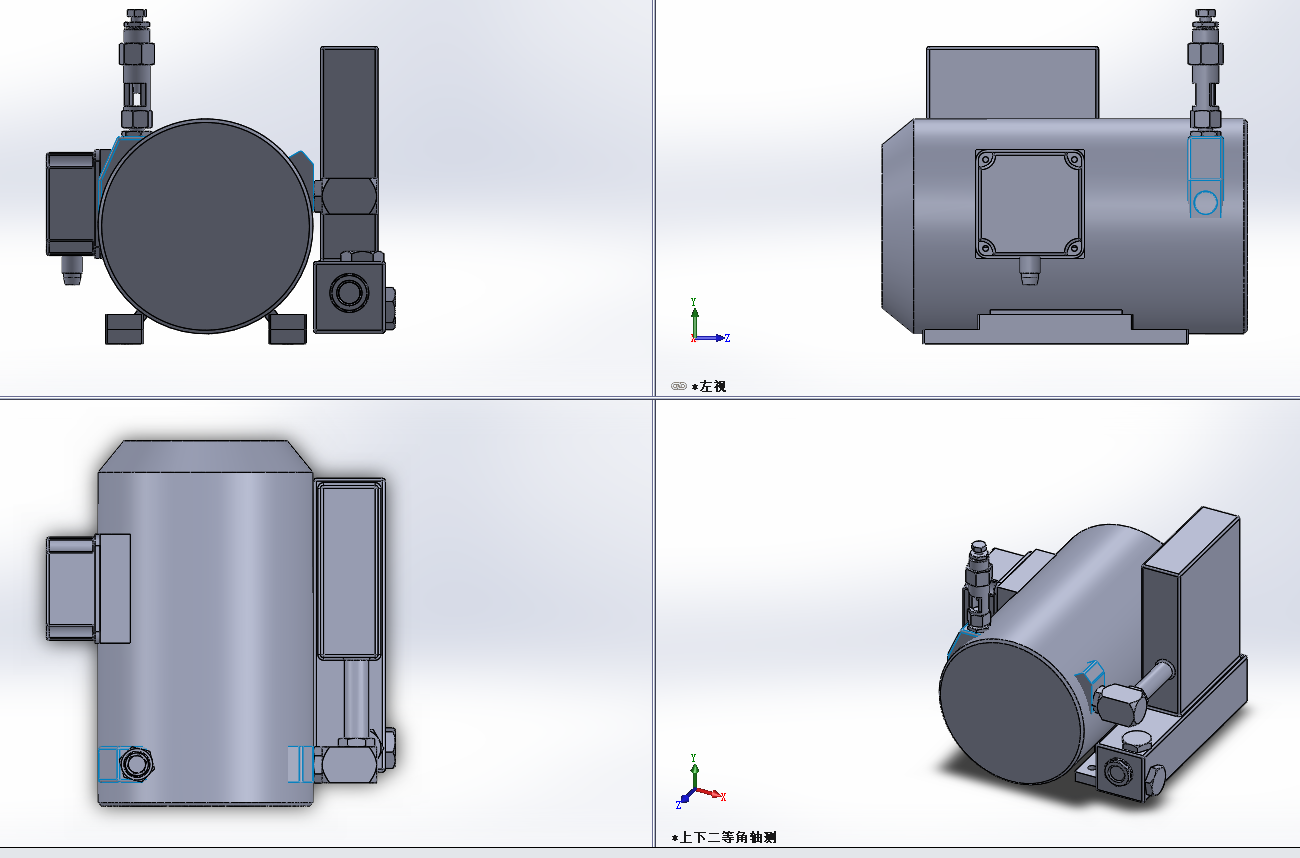1300x858 pixels.
Task: Select the square junction box cover in 左视 viewport
Action: coord(1030,203)
